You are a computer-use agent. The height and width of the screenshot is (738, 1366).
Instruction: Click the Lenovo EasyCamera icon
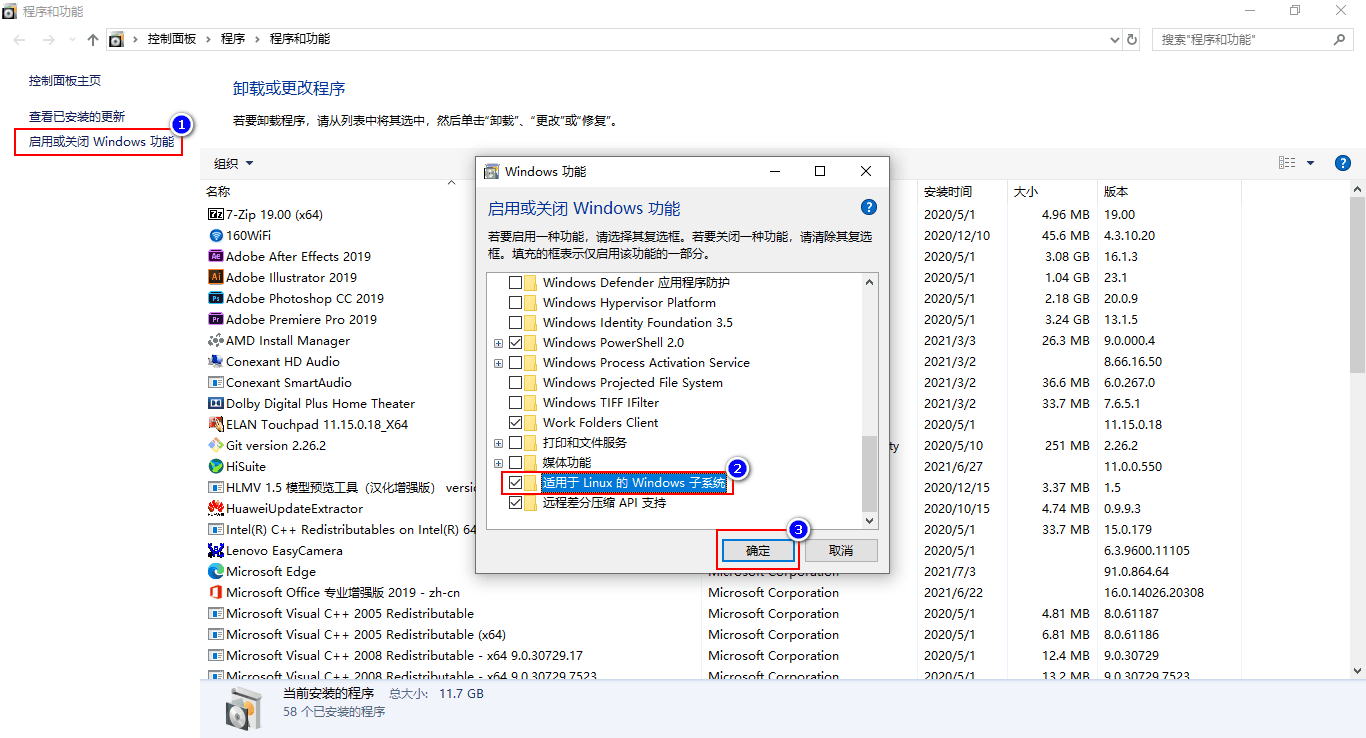215,550
